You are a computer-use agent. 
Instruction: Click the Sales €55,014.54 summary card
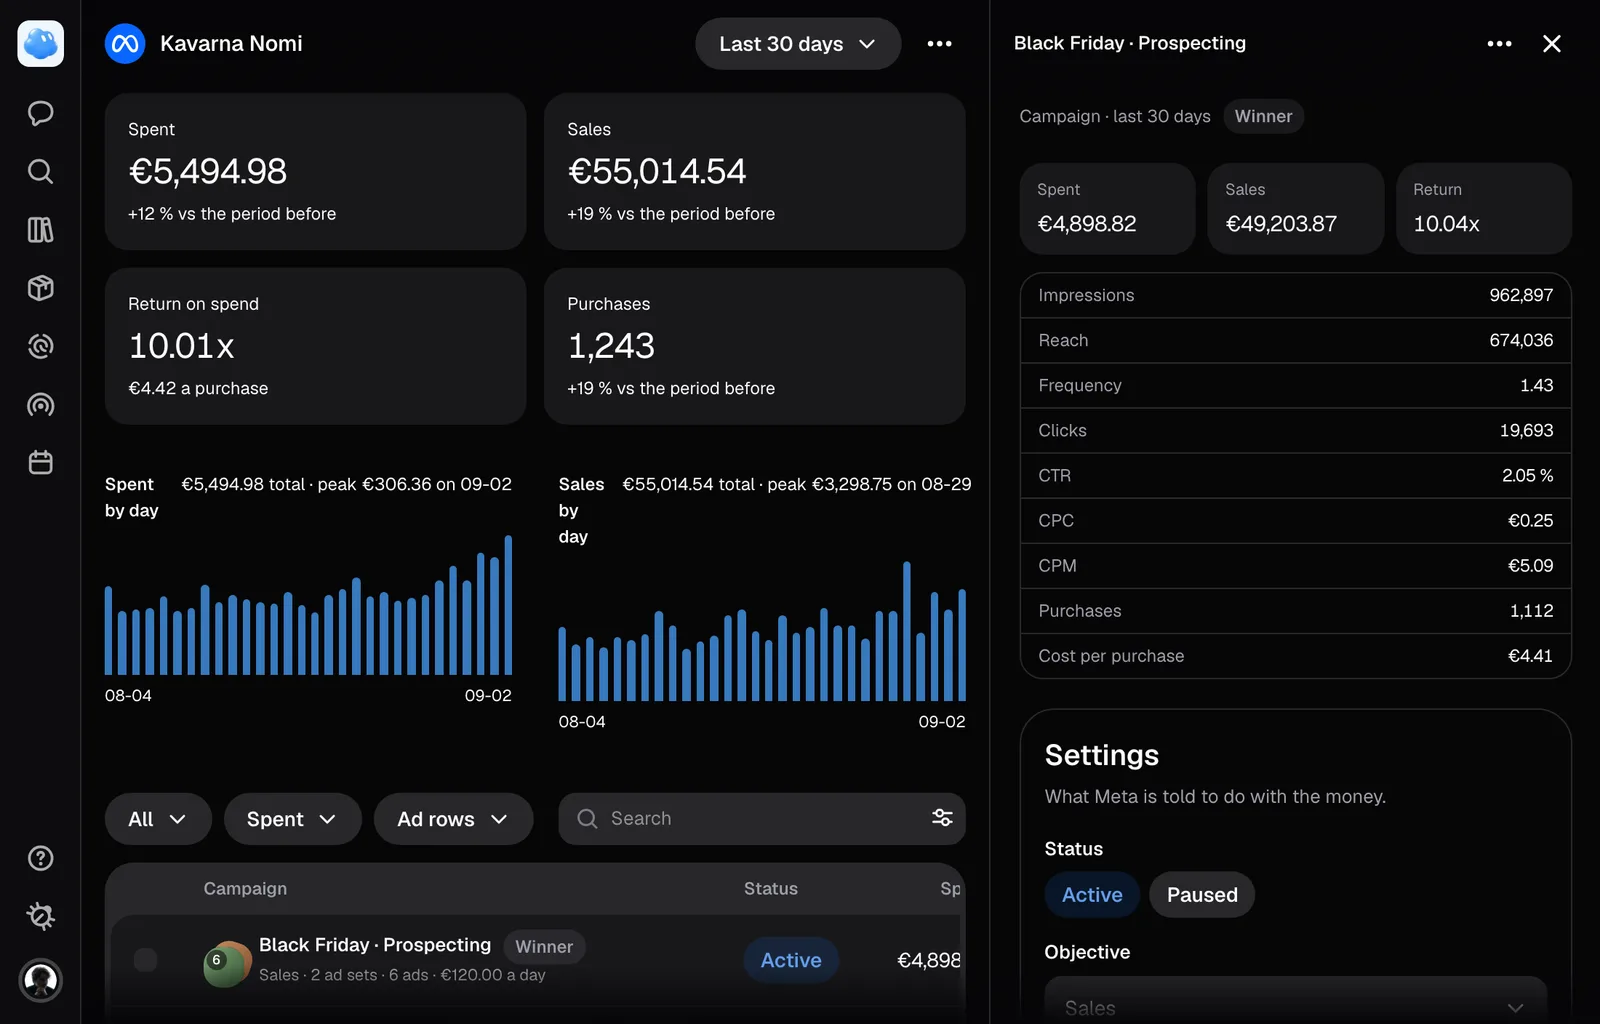754,172
